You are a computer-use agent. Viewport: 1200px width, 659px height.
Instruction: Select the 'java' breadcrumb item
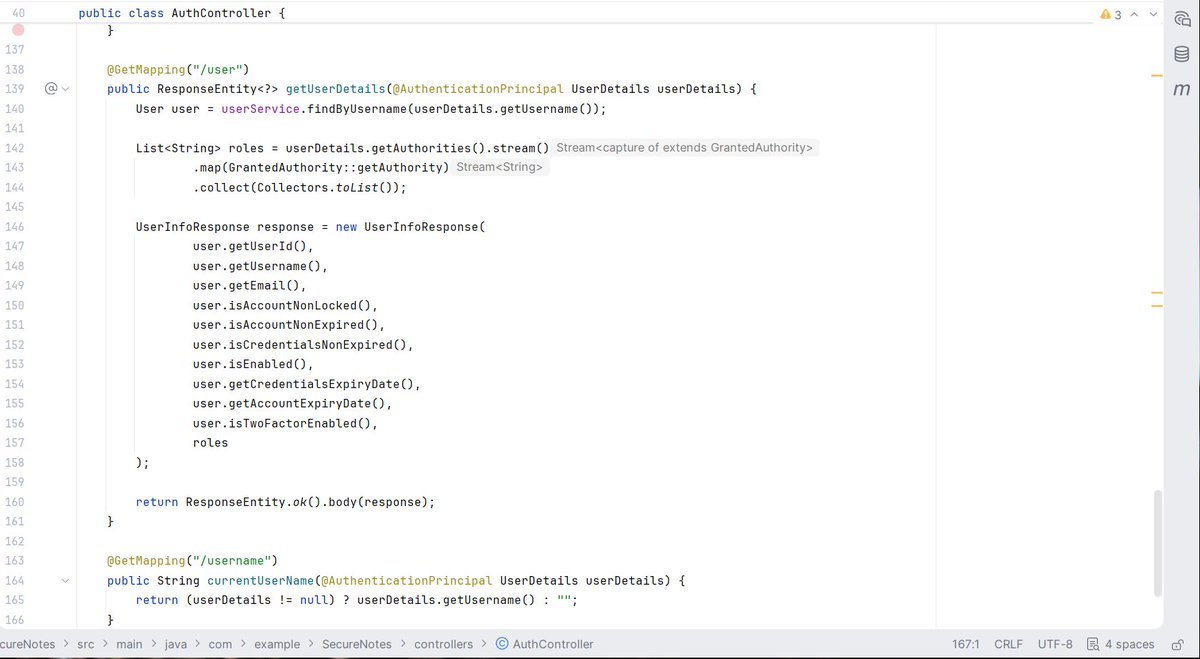[x=177, y=644]
